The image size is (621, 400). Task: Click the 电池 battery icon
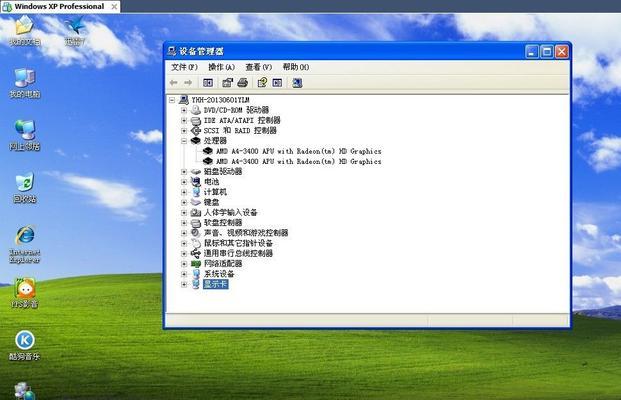point(196,182)
